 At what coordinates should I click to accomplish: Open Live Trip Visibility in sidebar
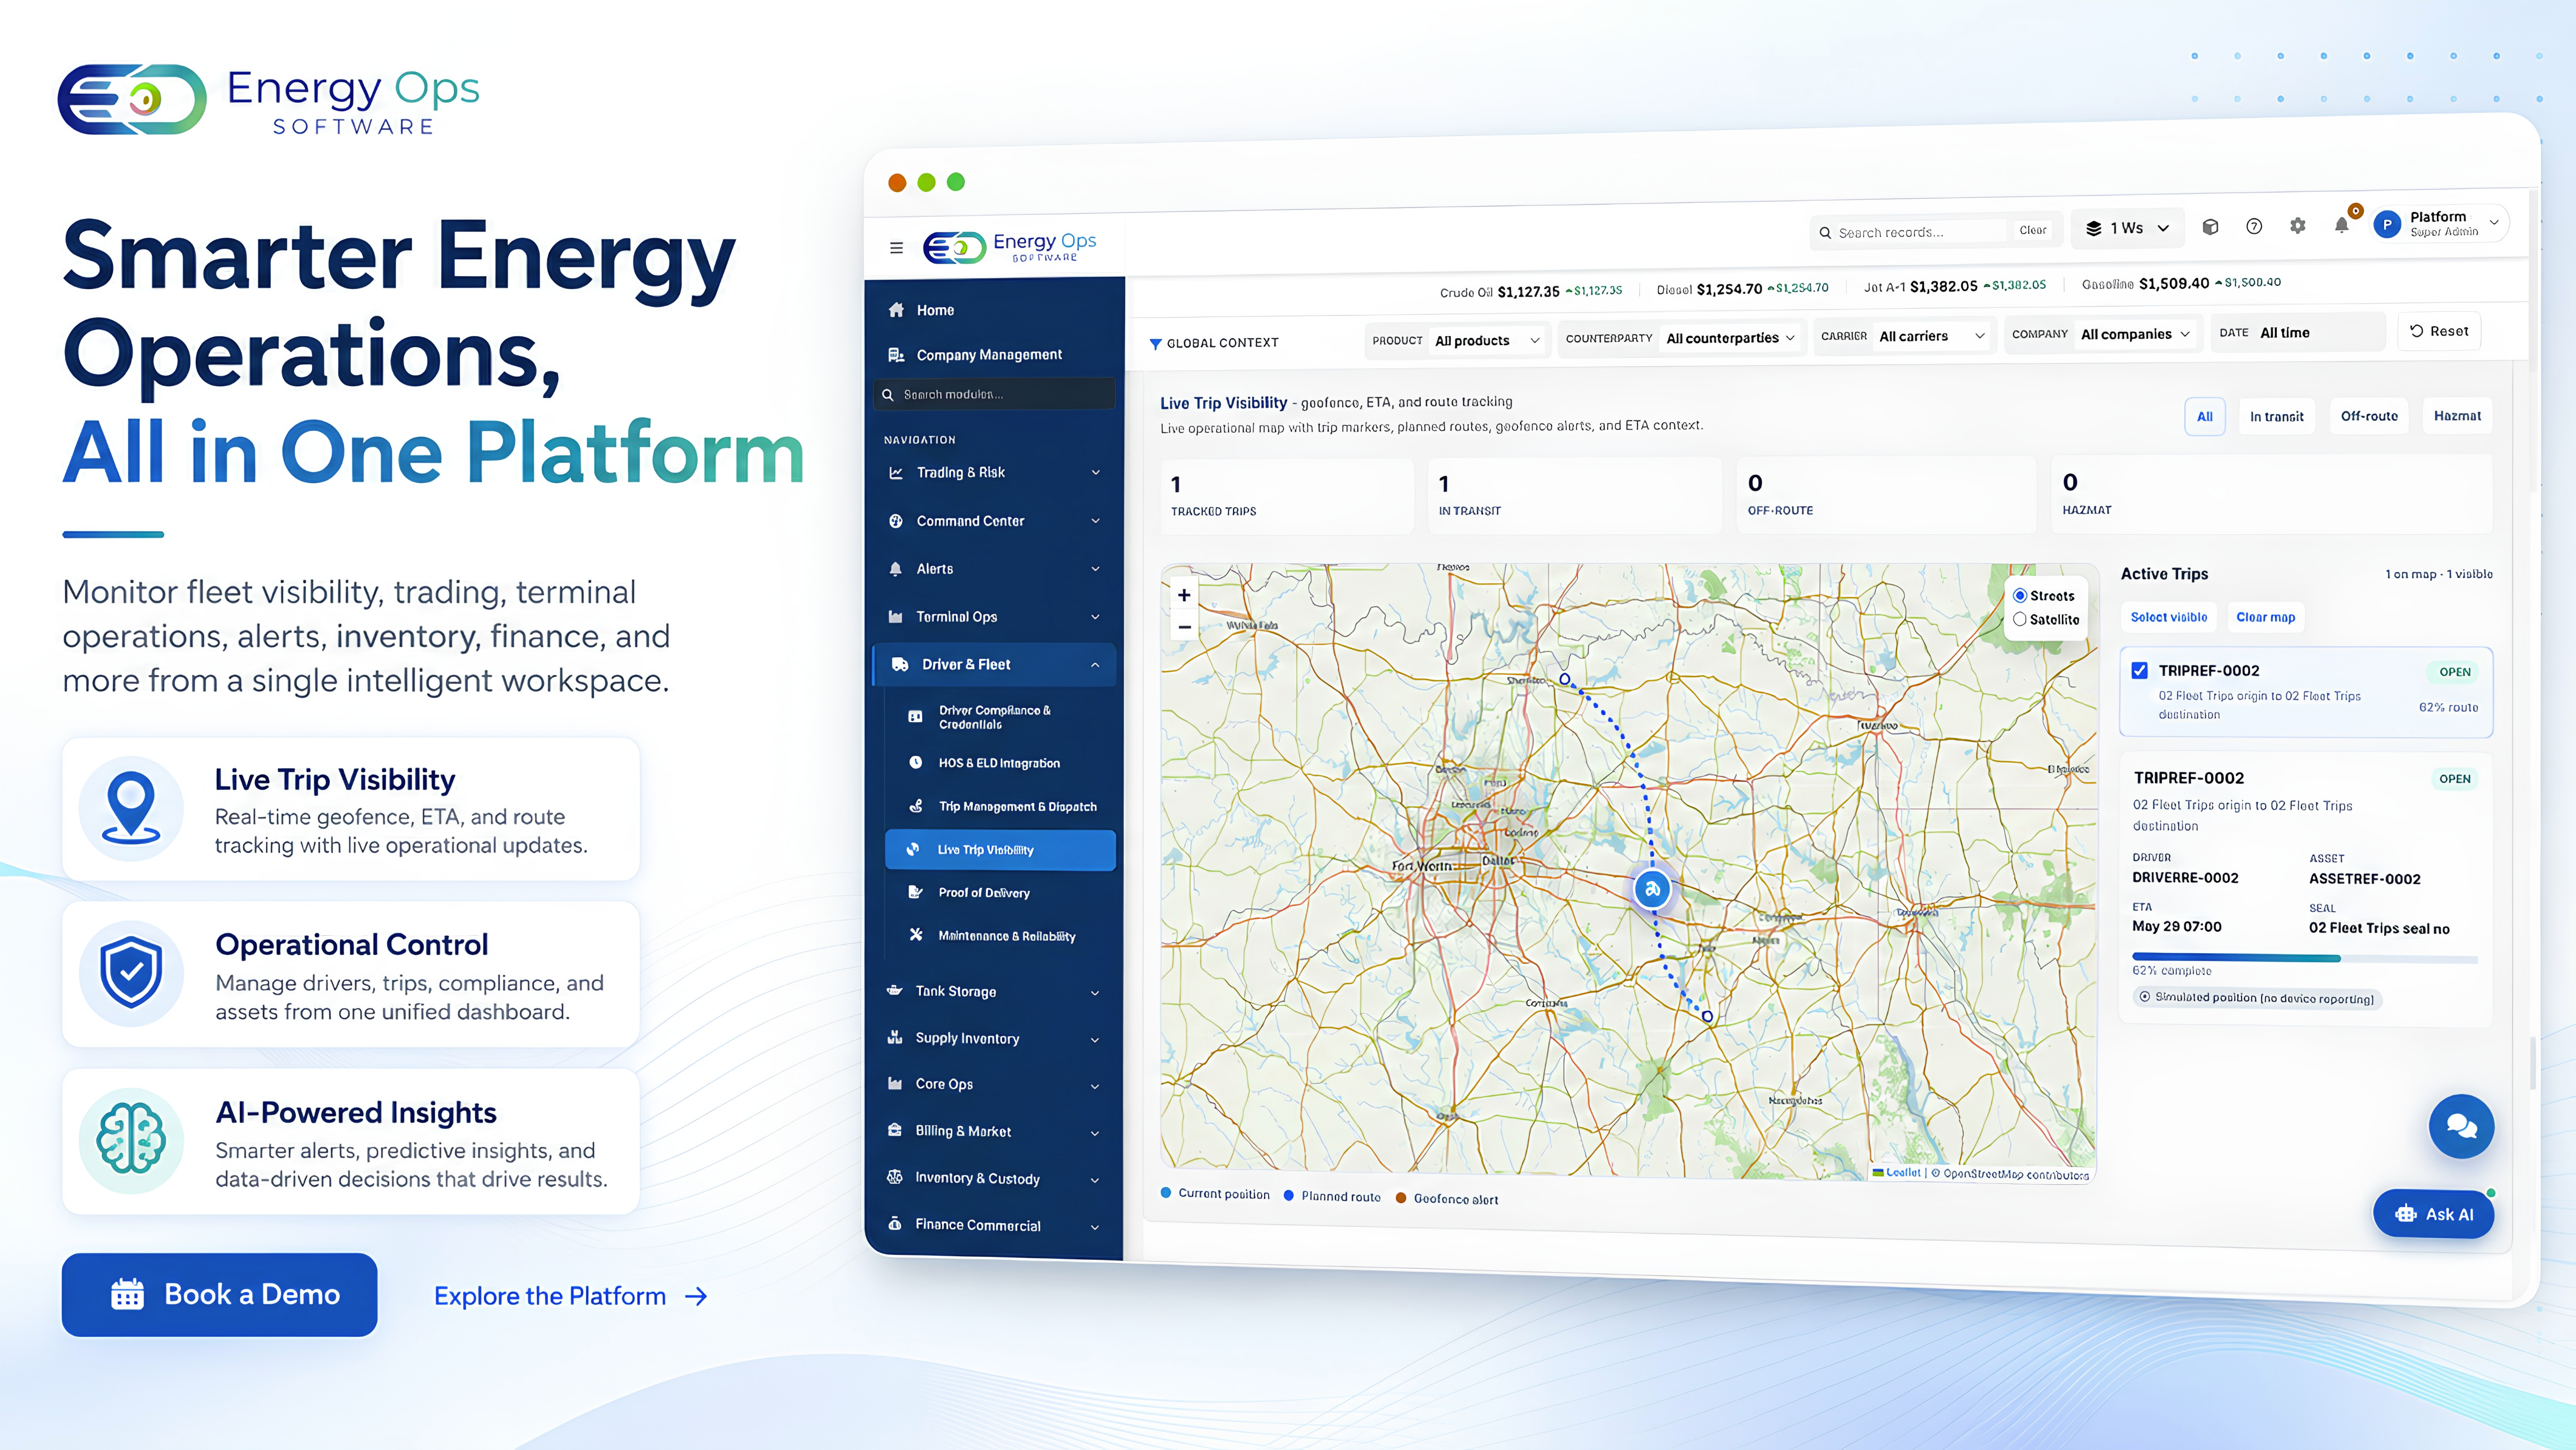pyautogui.click(x=1000, y=850)
